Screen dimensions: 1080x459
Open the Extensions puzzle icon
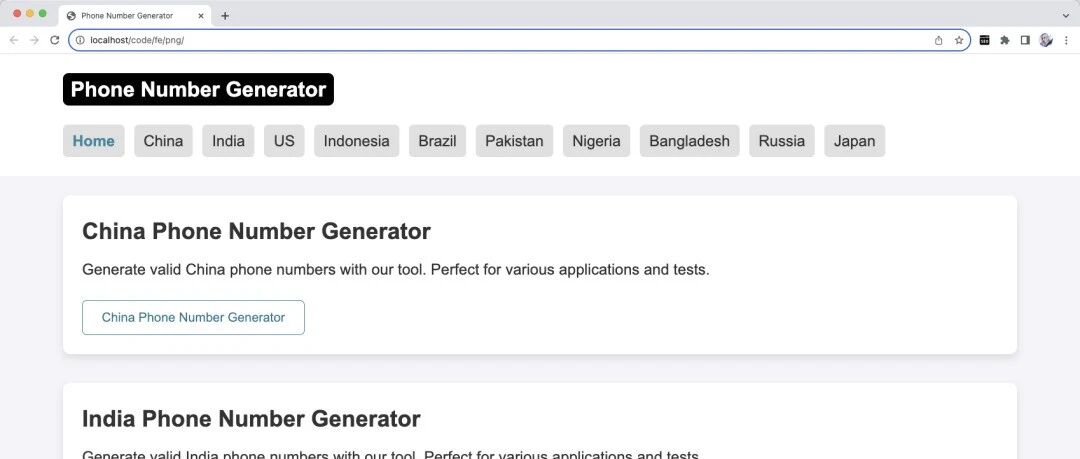tap(1005, 40)
